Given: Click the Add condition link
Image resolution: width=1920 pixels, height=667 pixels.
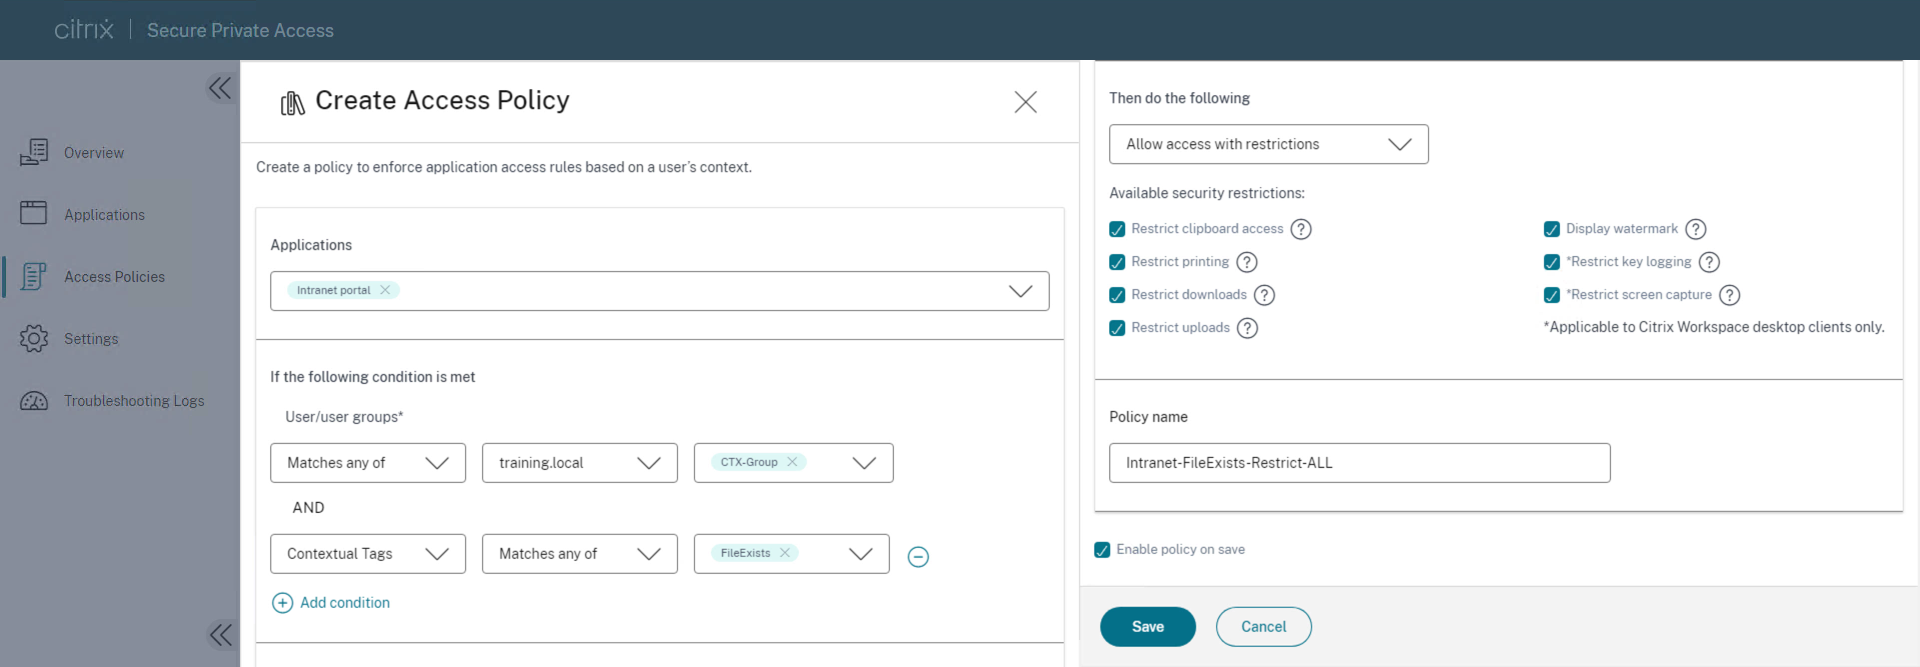Looking at the screenshot, I should pyautogui.click(x=344, y=603).
